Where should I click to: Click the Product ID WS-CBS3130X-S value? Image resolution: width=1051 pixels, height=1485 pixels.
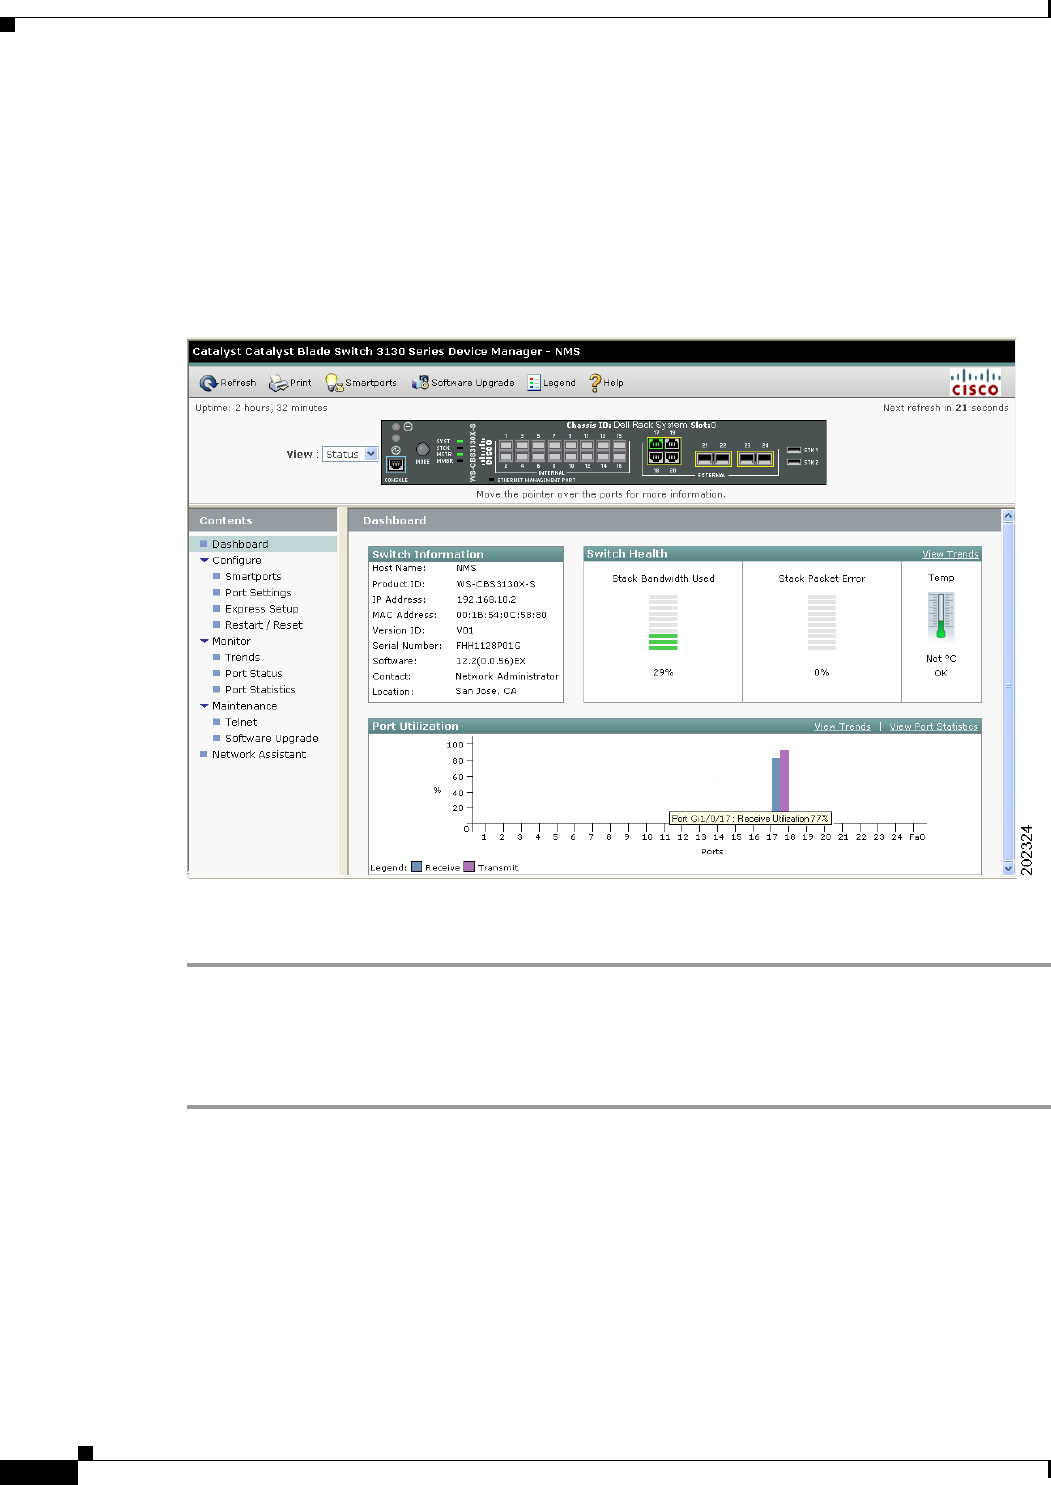coord(496,584)
